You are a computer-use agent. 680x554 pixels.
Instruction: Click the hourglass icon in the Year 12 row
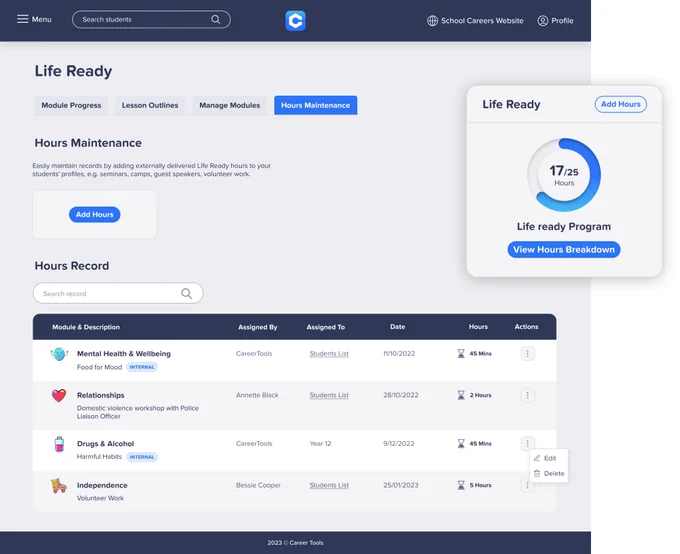click(x=461, y=443)
